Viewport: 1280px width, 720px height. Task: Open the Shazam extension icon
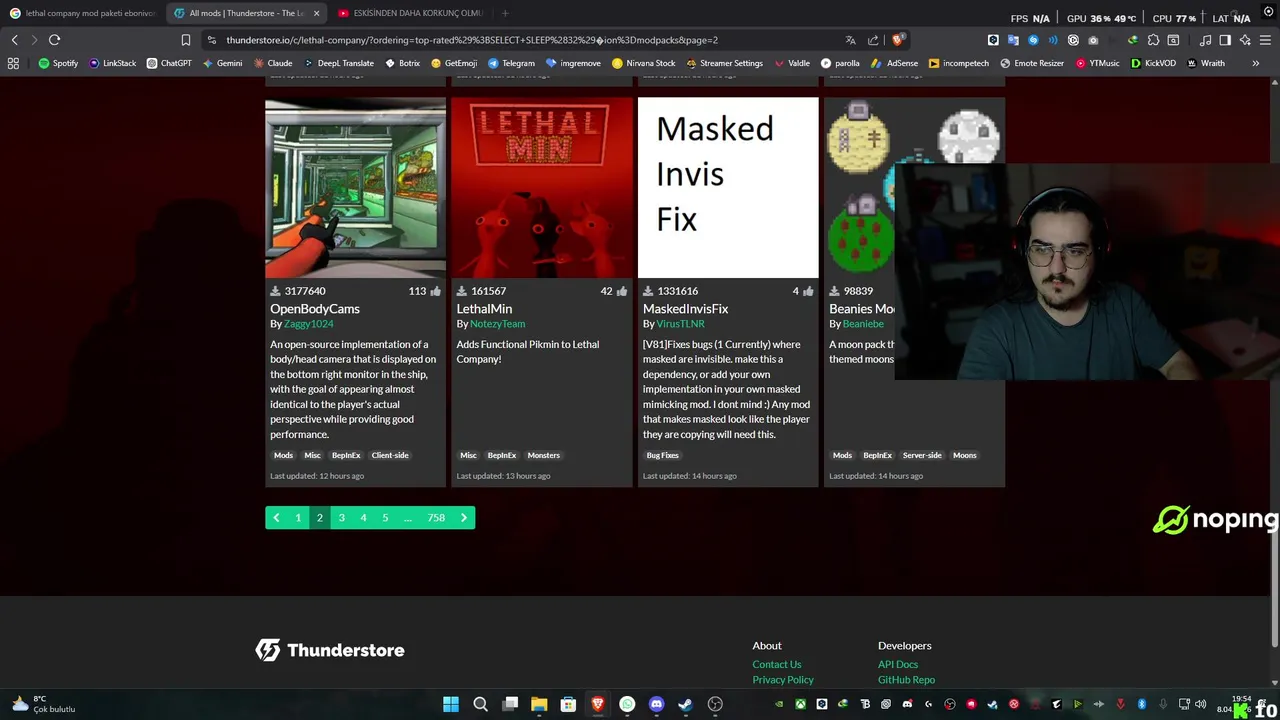1033,40
